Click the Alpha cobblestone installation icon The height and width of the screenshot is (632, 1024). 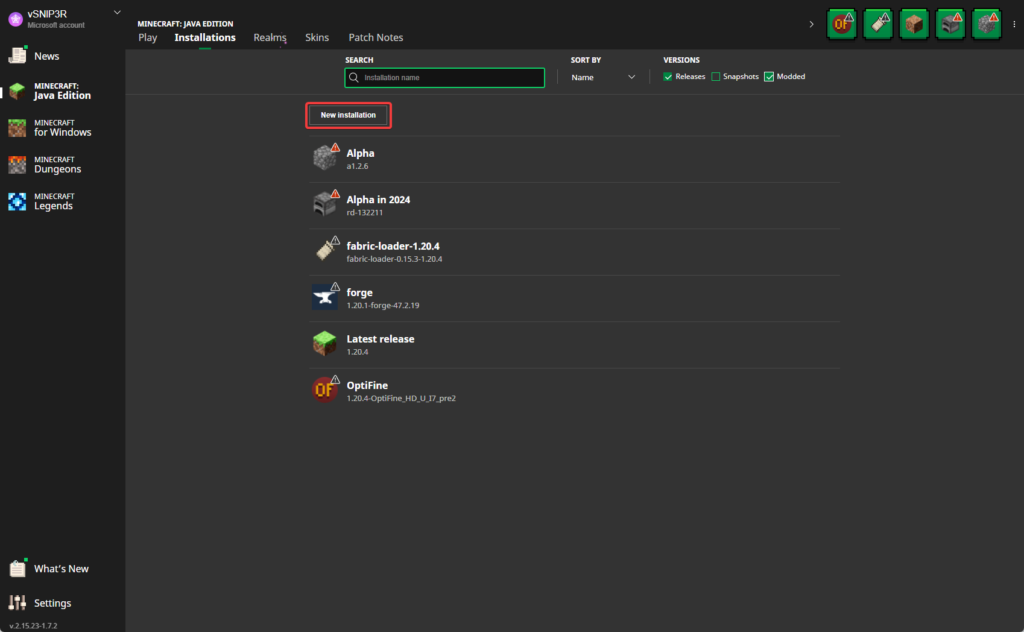click(324, 156)
